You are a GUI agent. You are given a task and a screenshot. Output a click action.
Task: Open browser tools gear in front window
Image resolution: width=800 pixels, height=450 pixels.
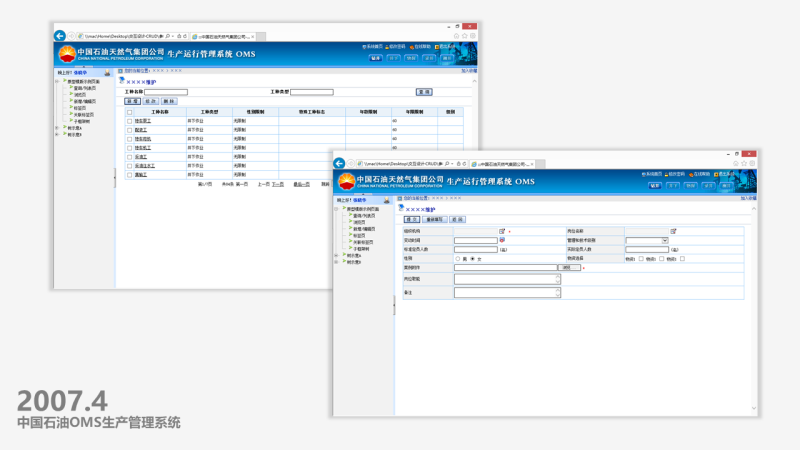(x=752, y=163)
